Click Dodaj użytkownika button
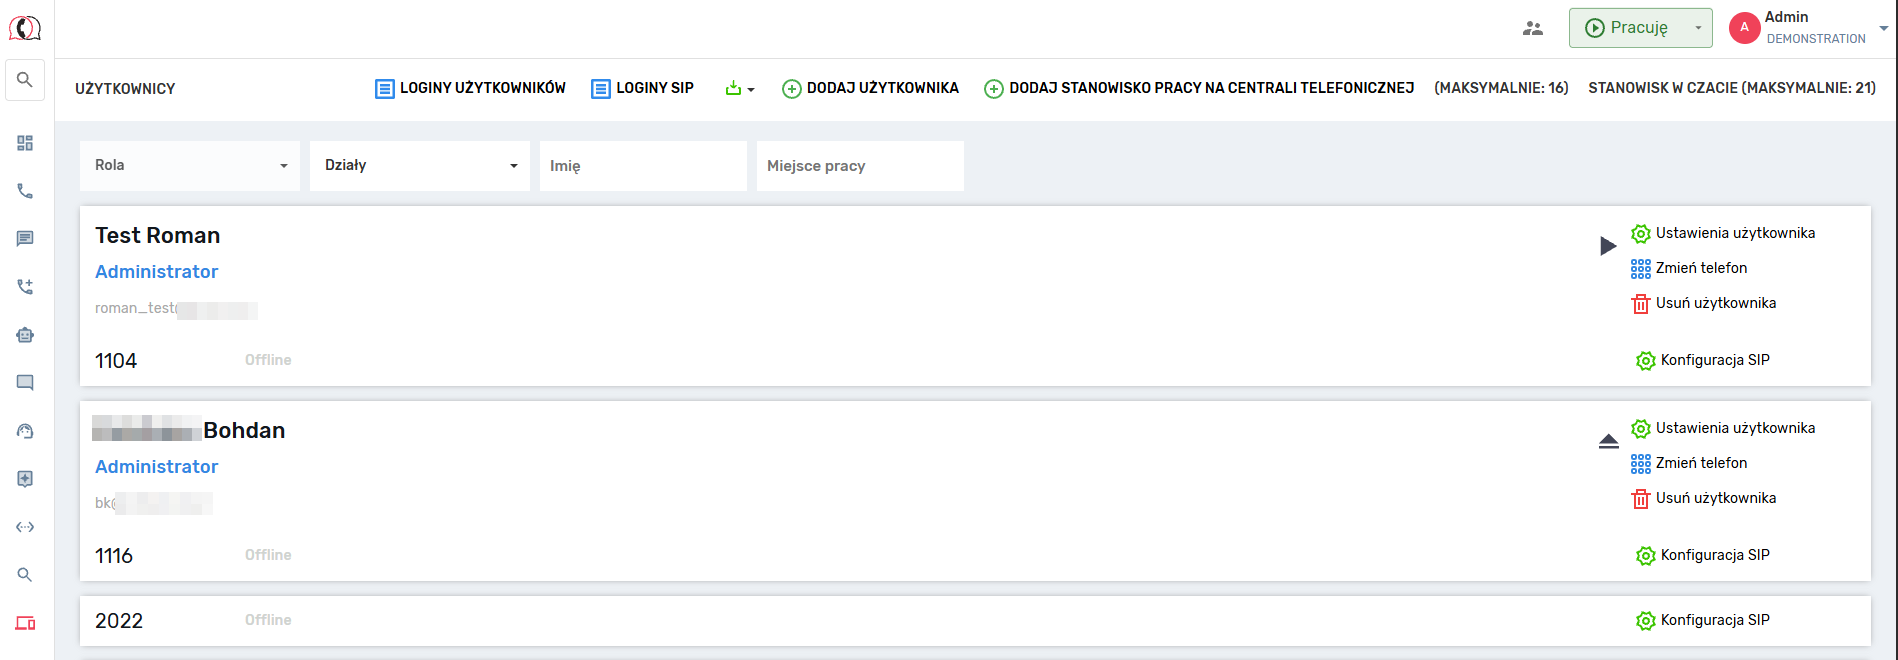 pyautogui.click(x=870, y=88)
